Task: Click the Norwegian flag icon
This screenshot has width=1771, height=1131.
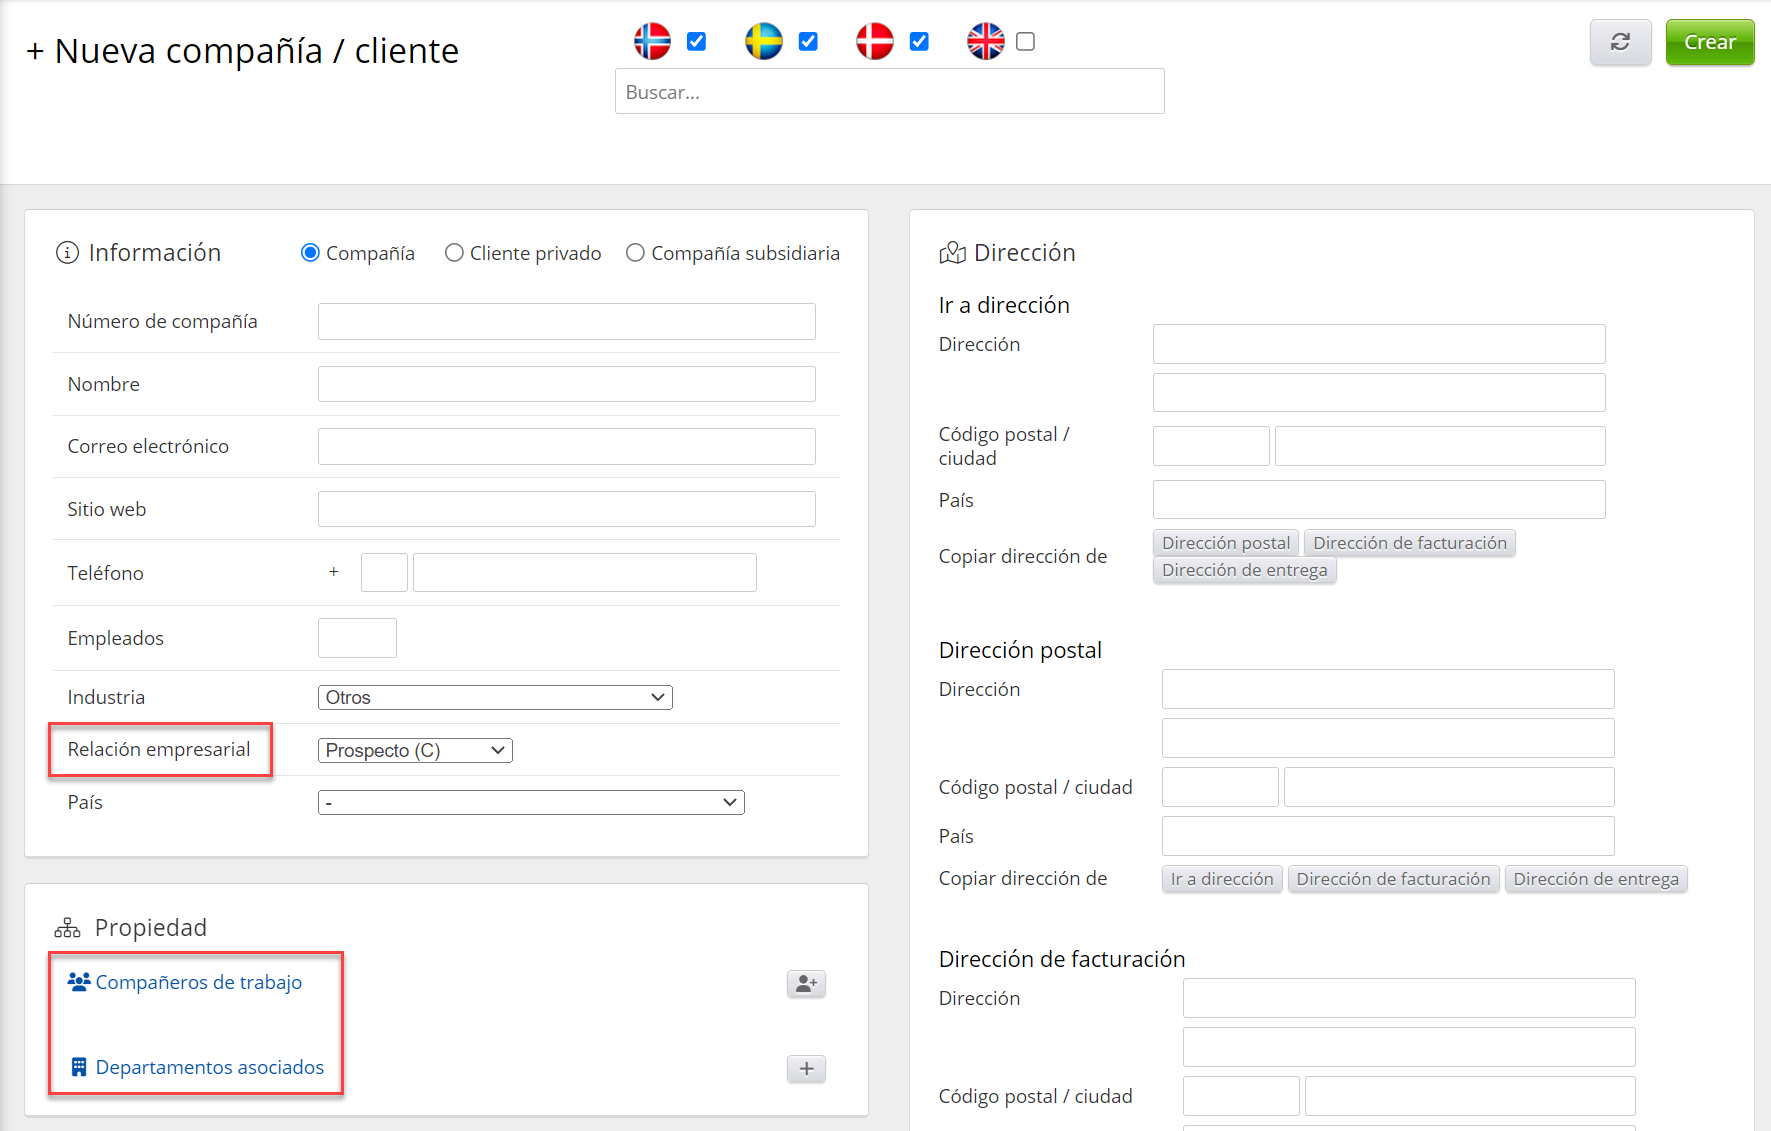Action: [x=653, y=41]
